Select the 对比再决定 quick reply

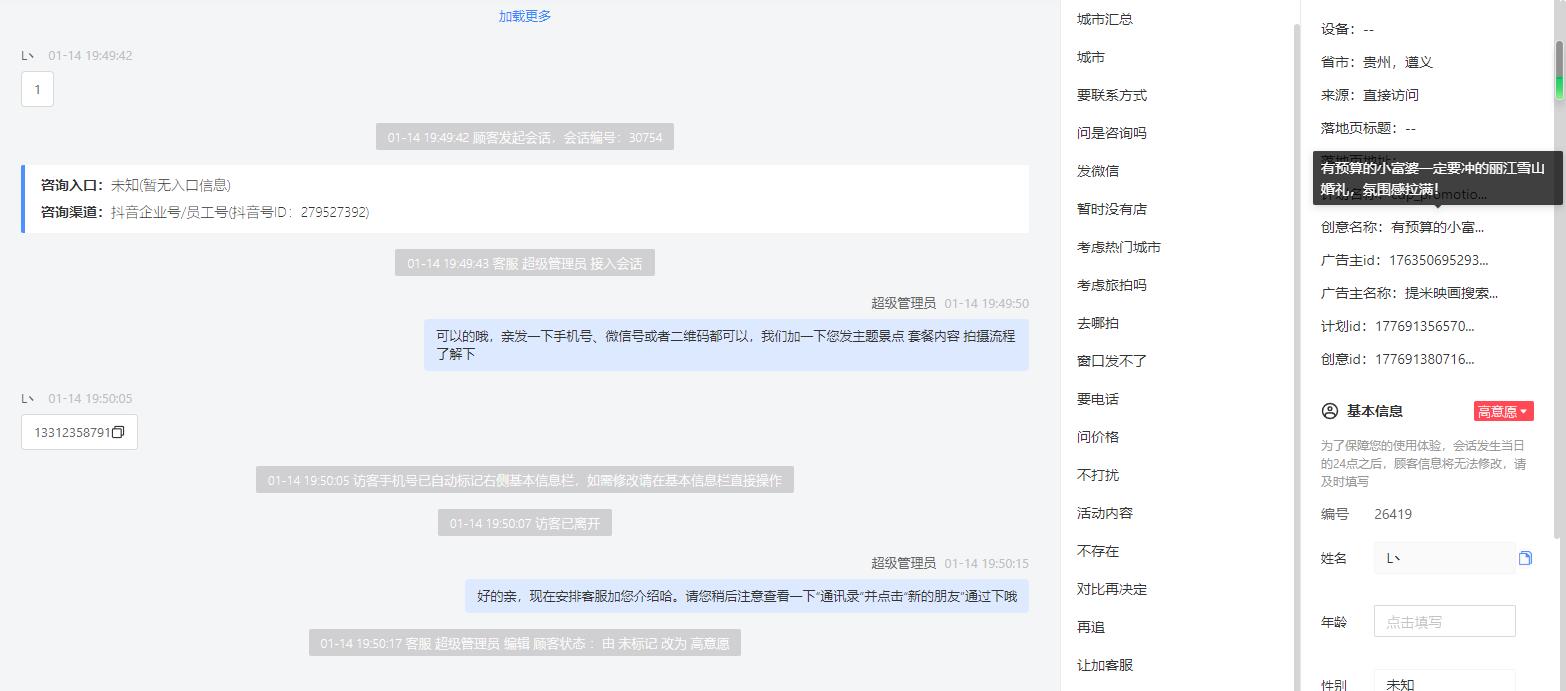click(1112, 589)
